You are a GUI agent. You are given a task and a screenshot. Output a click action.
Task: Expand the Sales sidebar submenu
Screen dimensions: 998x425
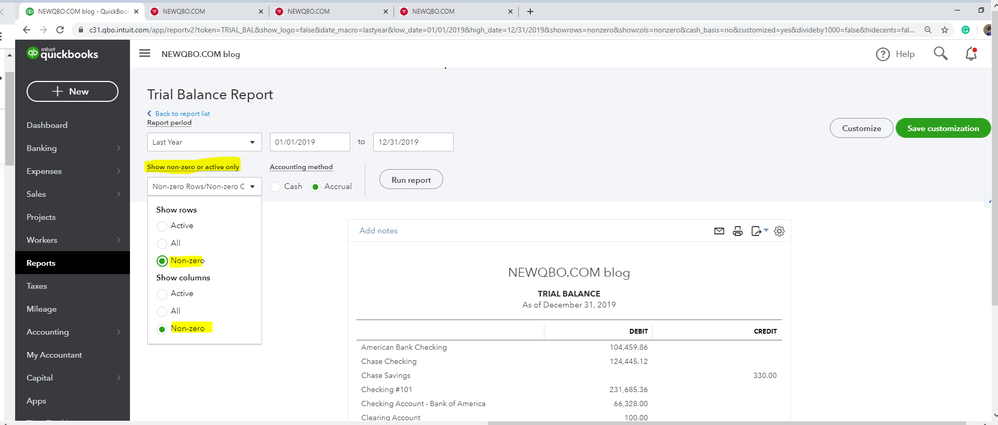(119, 194)
